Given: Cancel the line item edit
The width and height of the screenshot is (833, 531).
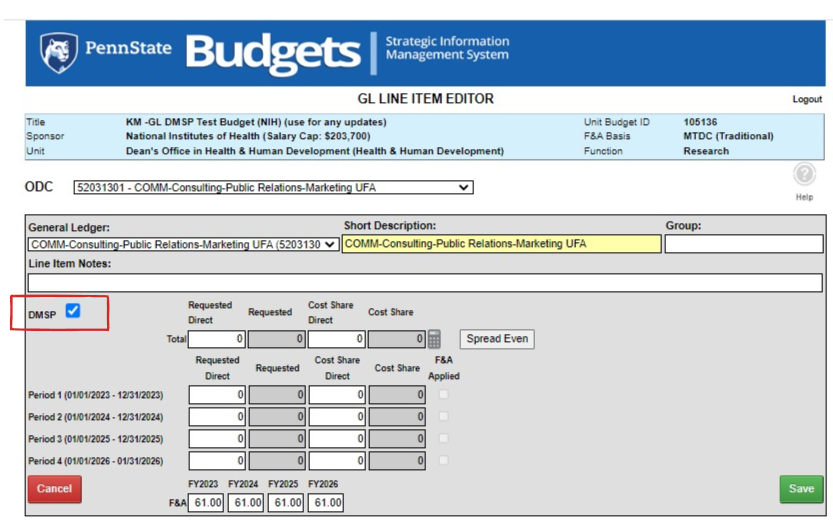Looking at the screenshot, I should [55, 489].
